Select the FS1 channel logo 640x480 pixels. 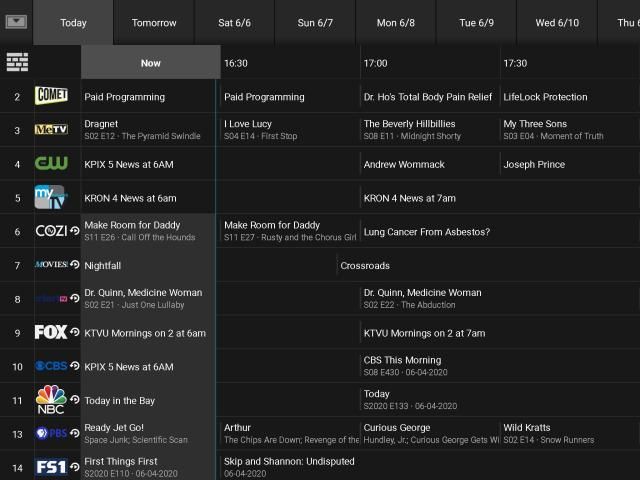(51, 467)
